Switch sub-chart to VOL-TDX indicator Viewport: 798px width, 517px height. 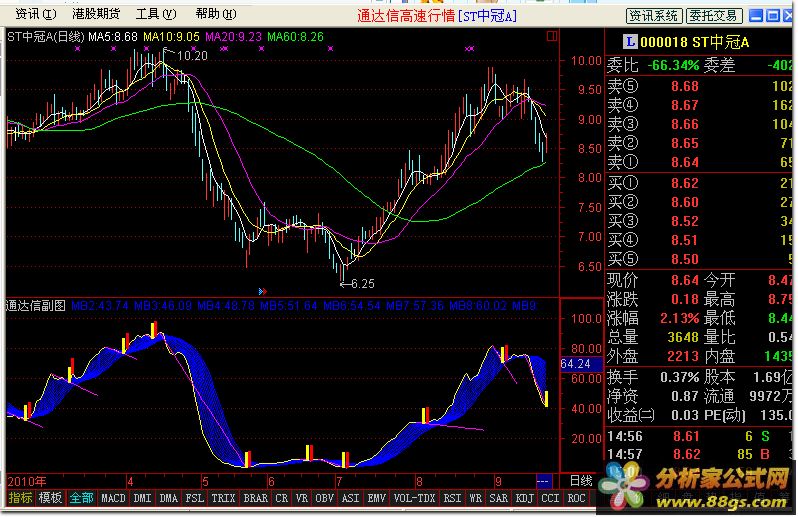(414, 498)
